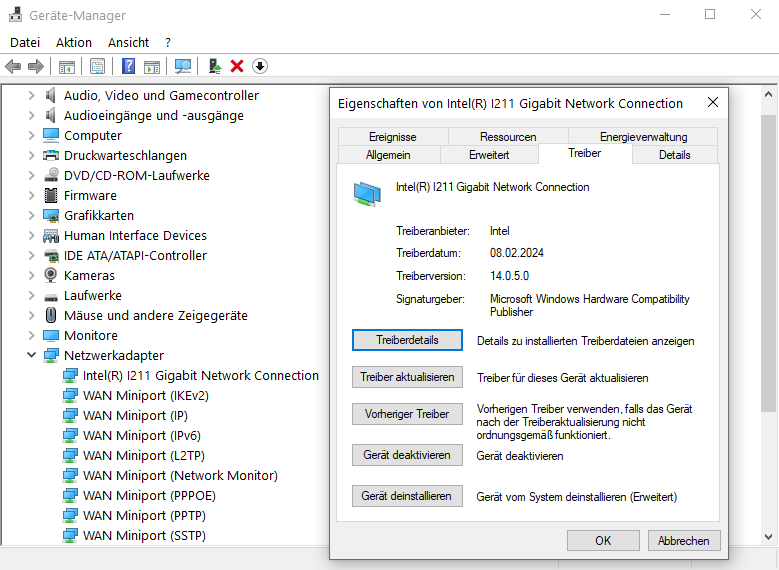This screenshot has height=570, width=779.
Task: Click the Firmware chip icon
Action: tap(51, 195)
